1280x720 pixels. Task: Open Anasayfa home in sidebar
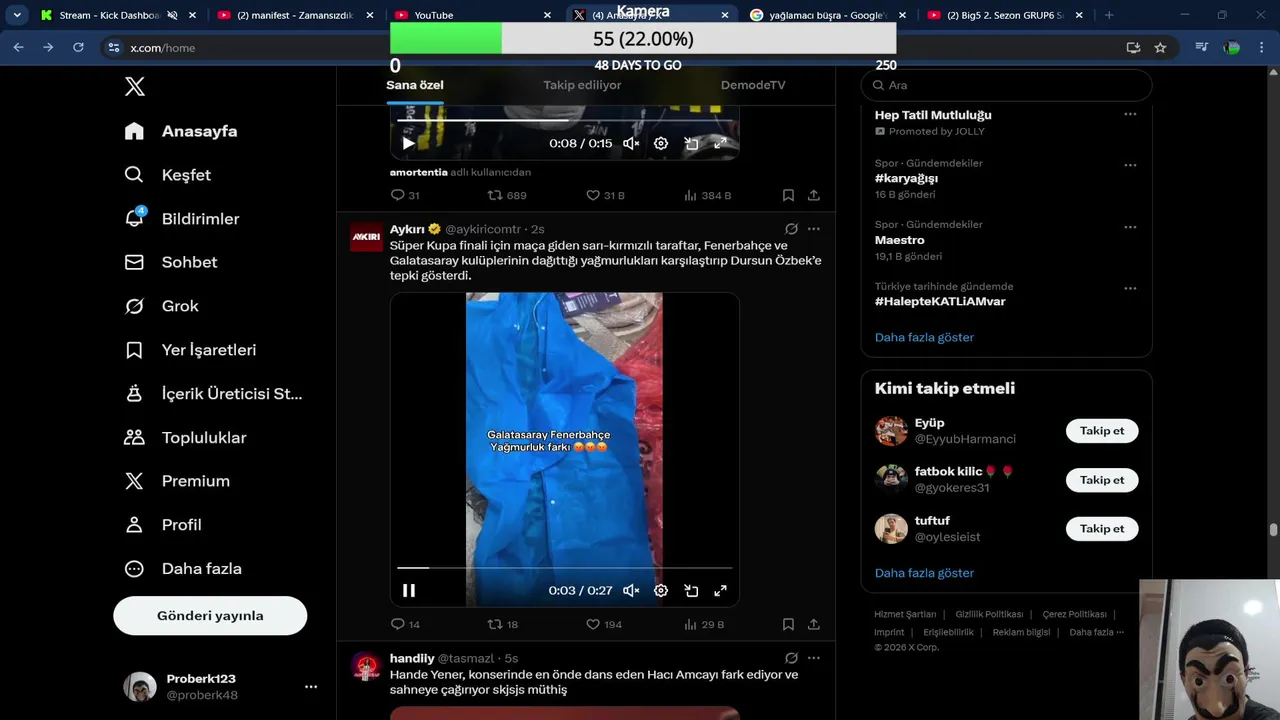coord(181,131)
